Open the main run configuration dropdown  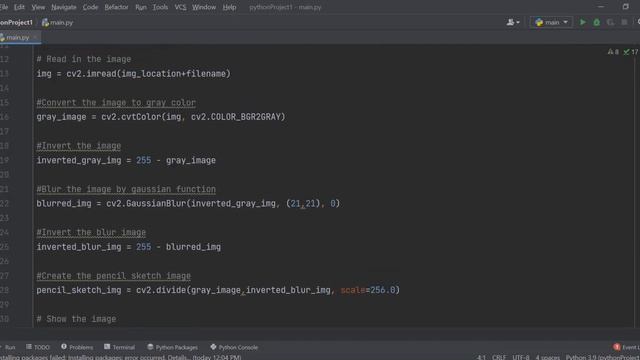click(x=551, y=22)
